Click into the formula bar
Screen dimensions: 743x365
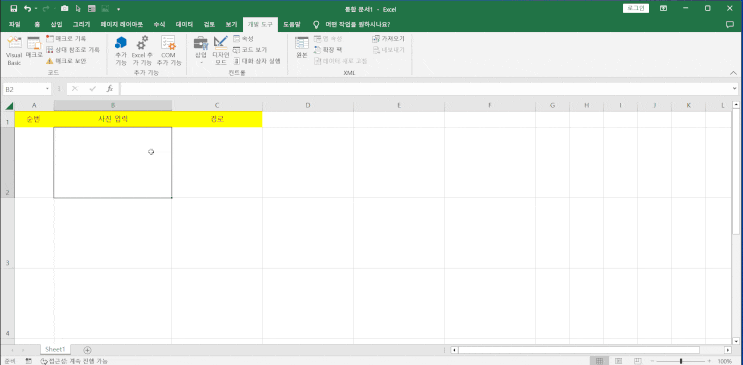coord(426,89)
